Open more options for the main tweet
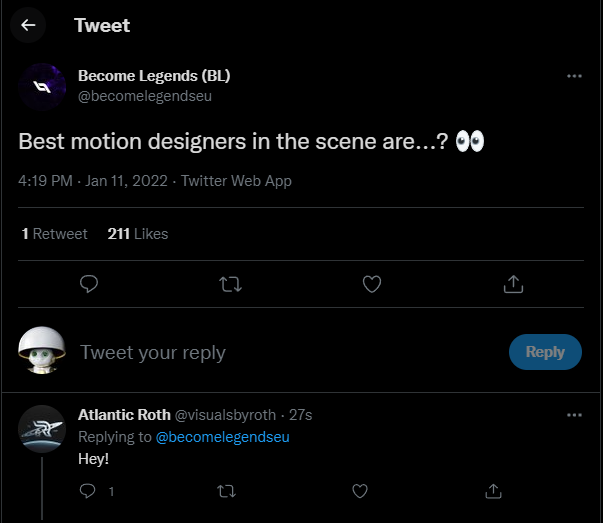Image resolution: width=603 pixels, height=523 pixels. tap(574, 76)
